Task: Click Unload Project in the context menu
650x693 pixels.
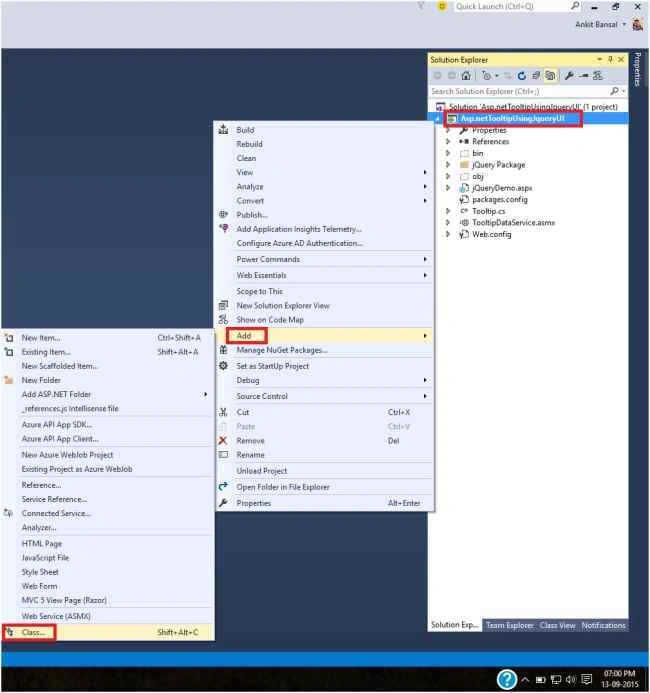Action: 262,471
